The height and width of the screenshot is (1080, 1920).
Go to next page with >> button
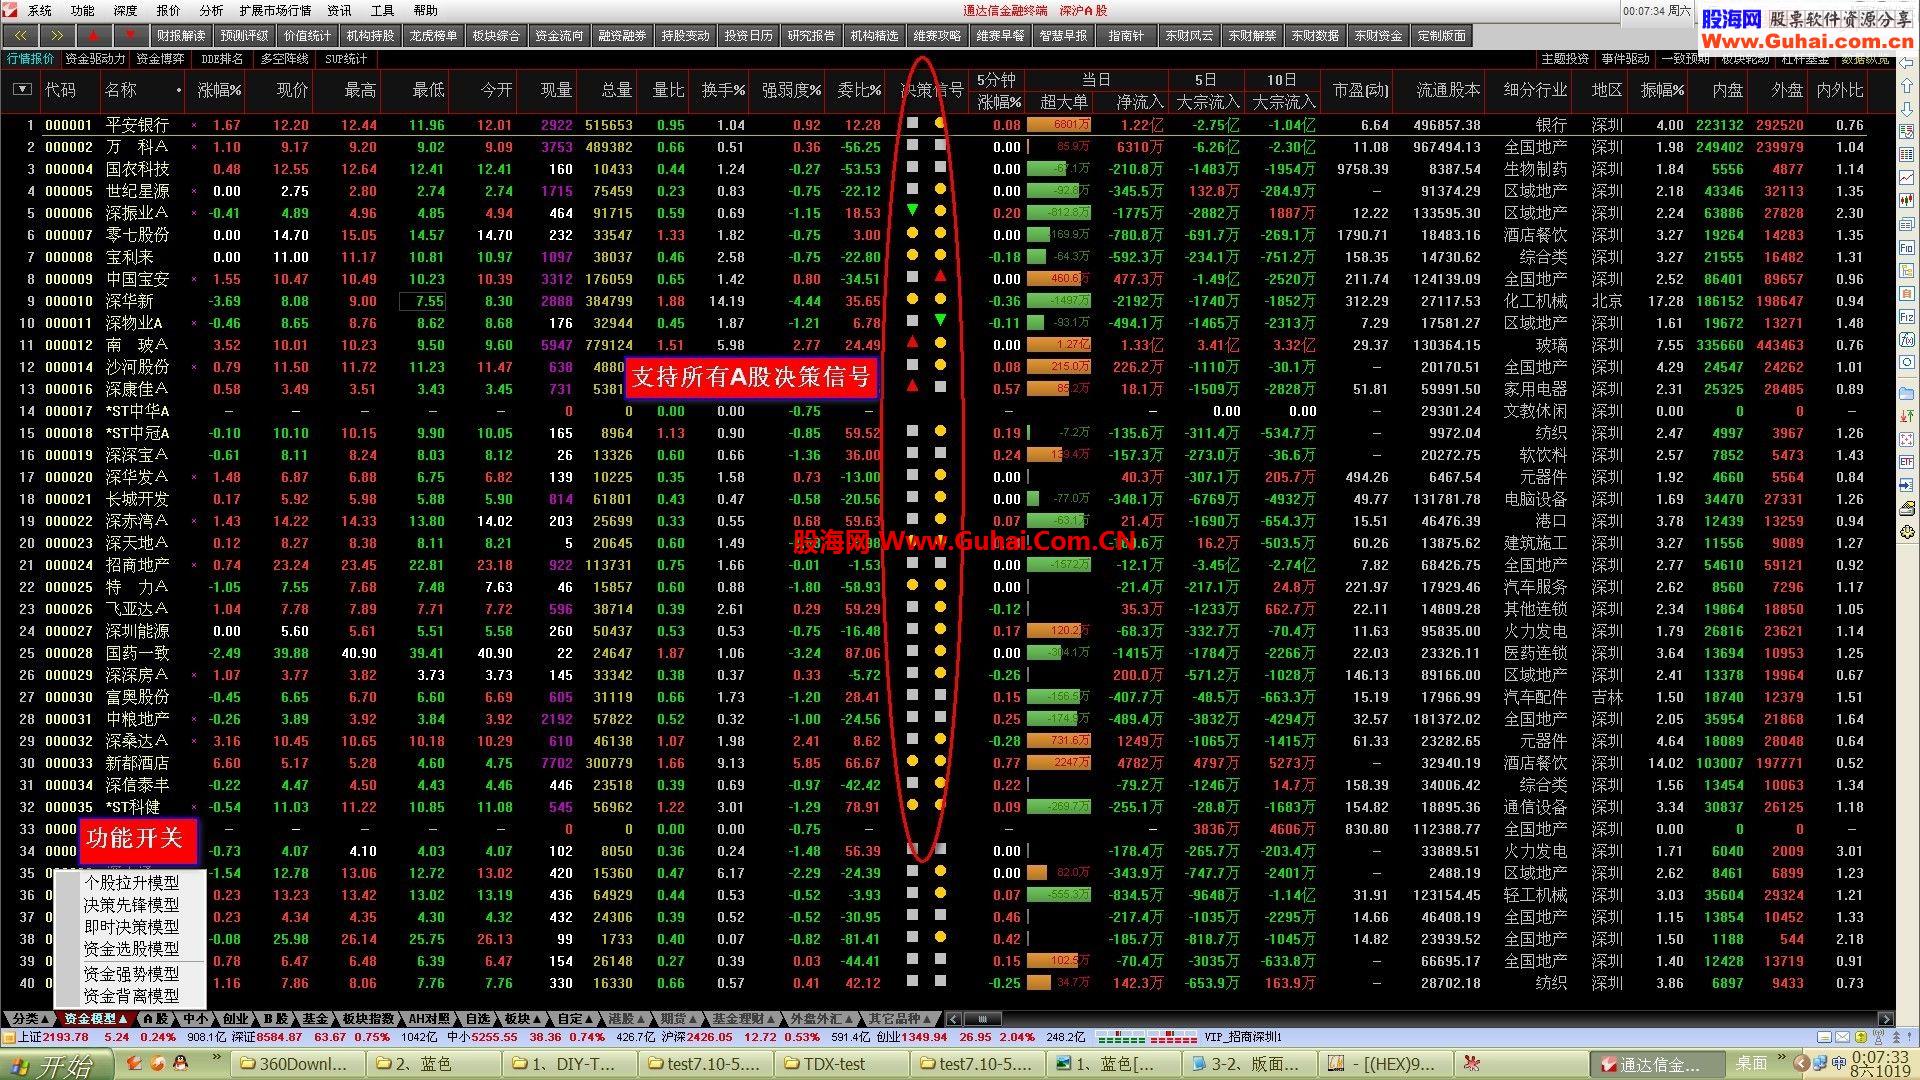[57, 35]
